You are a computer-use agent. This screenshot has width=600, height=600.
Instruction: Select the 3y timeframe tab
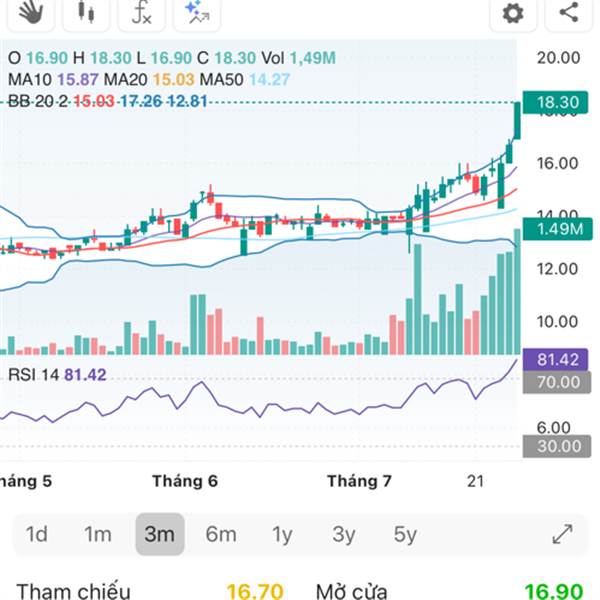pyautogui.click(x=344, y=534)
